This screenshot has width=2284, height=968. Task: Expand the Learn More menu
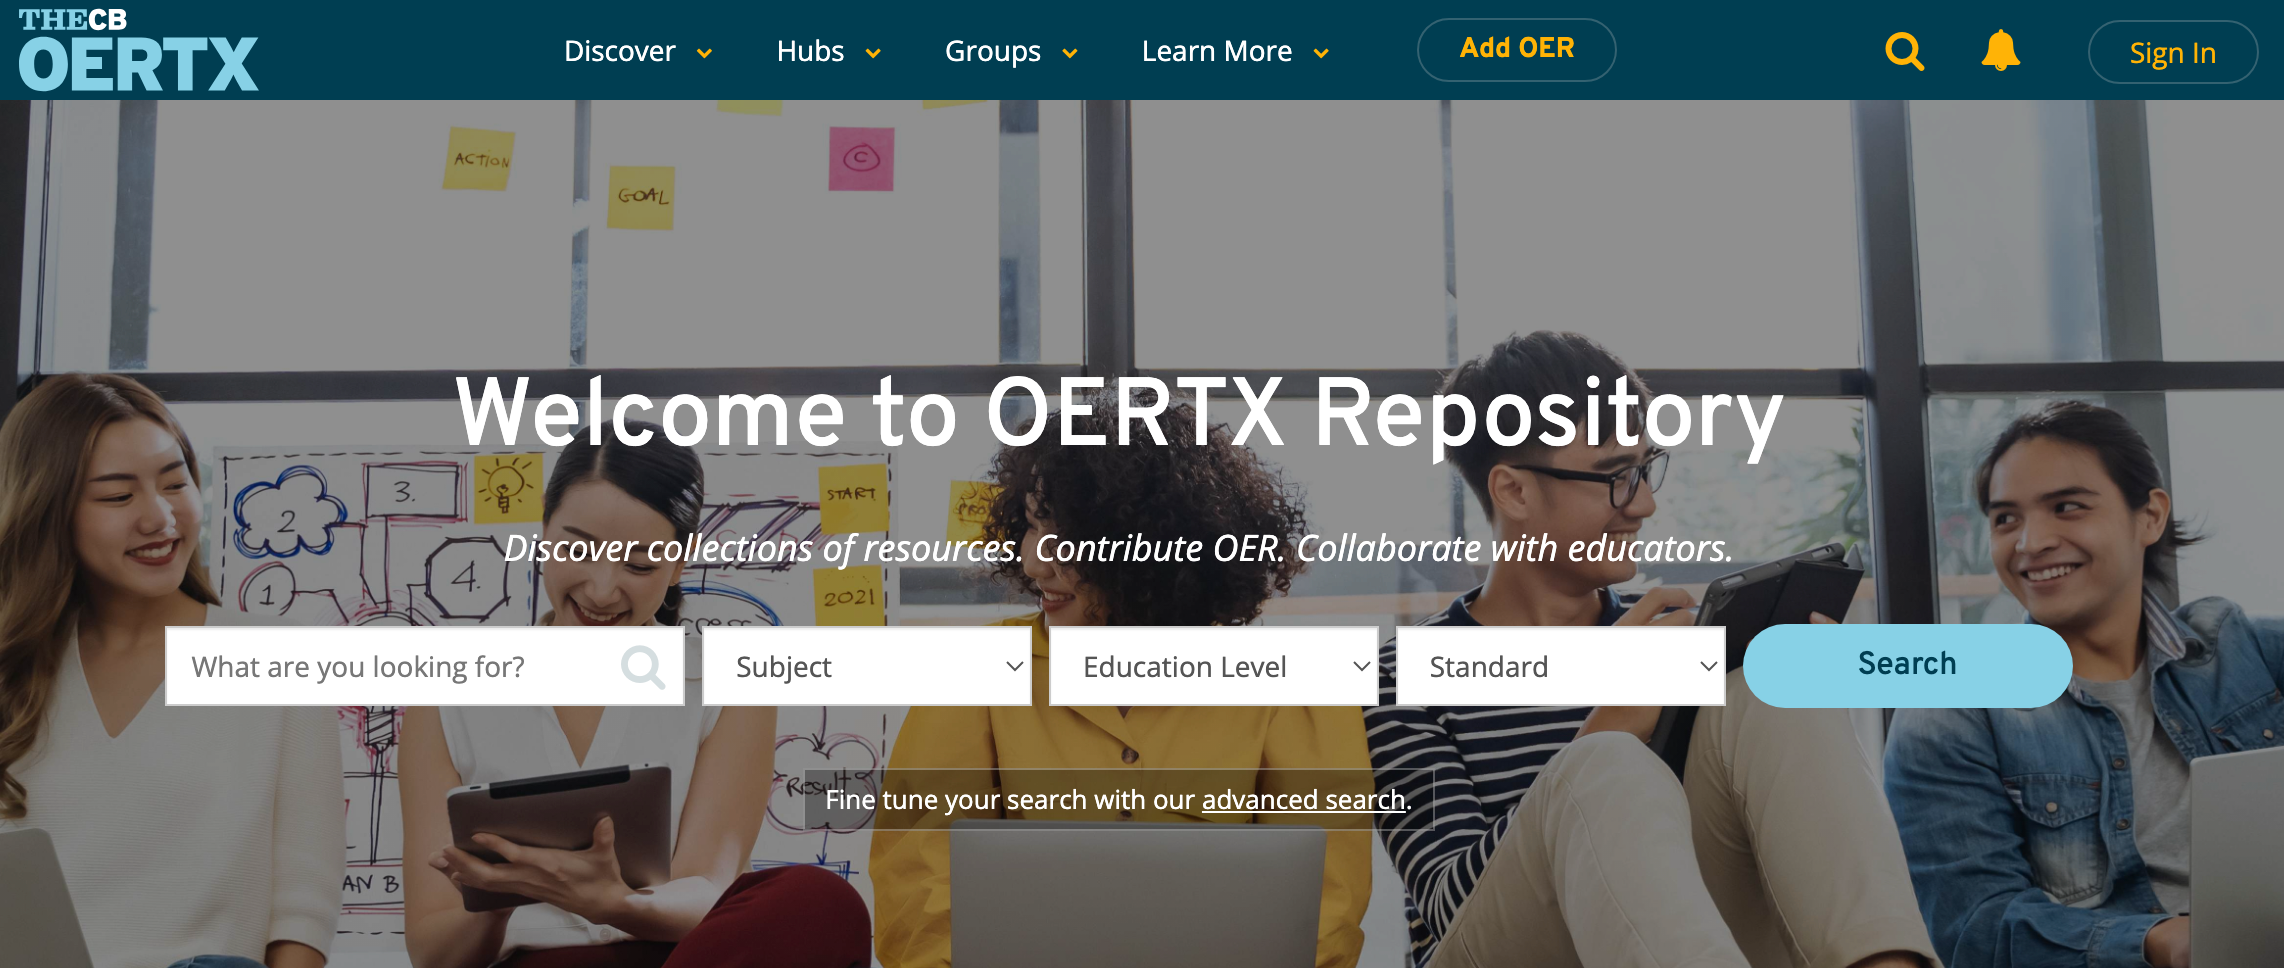pyautogui.click(x=1235, y=51)
